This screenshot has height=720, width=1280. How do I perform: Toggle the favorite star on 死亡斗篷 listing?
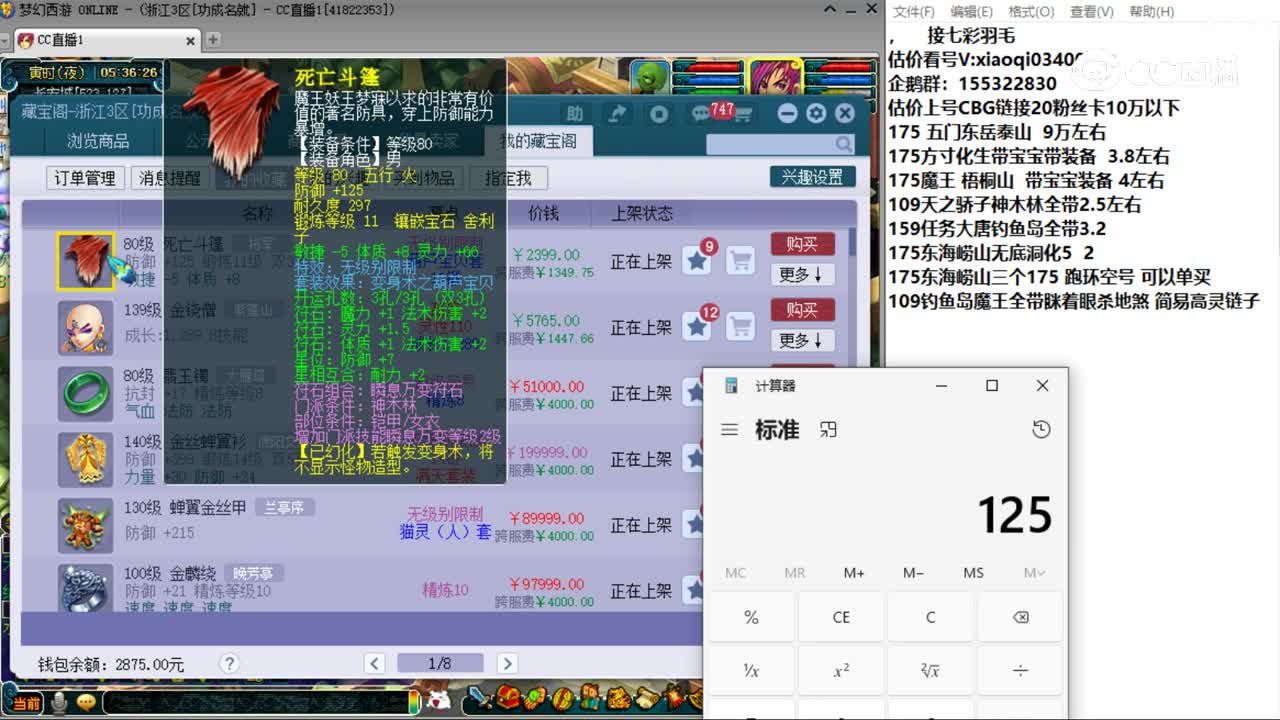697,258
